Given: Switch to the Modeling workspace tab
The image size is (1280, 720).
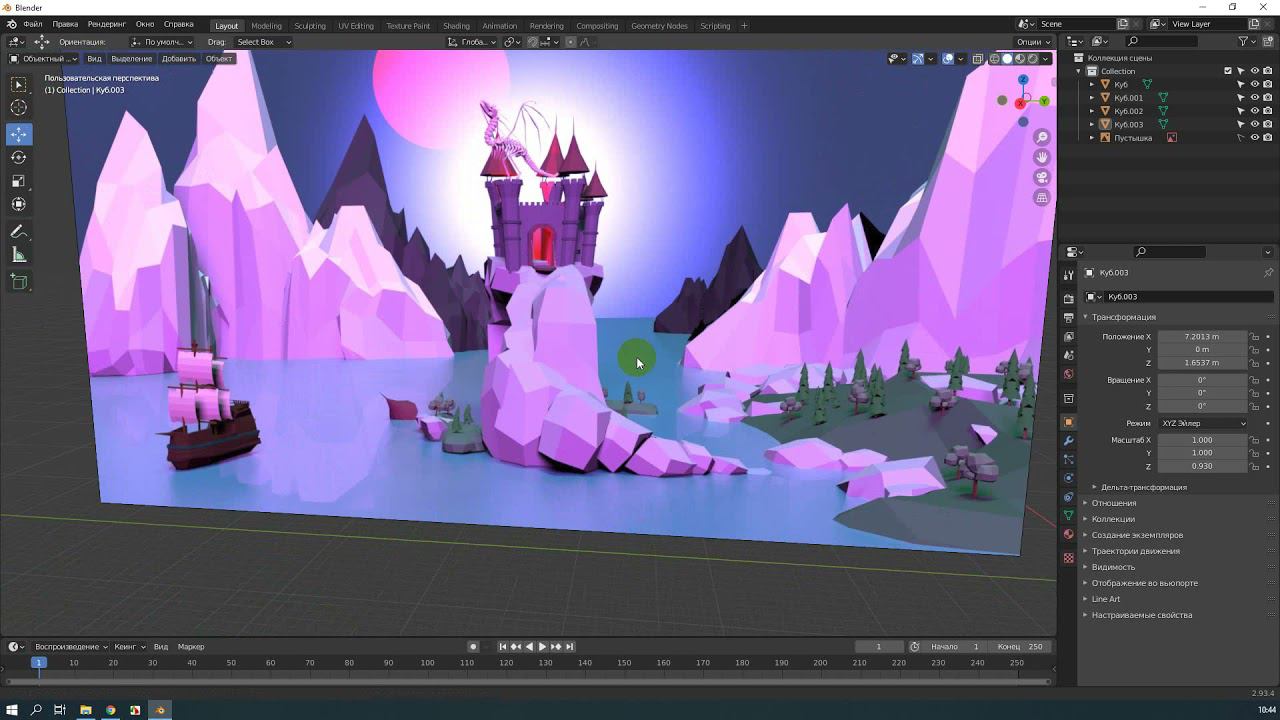Looking at the screenshot, I should [266, 26].
